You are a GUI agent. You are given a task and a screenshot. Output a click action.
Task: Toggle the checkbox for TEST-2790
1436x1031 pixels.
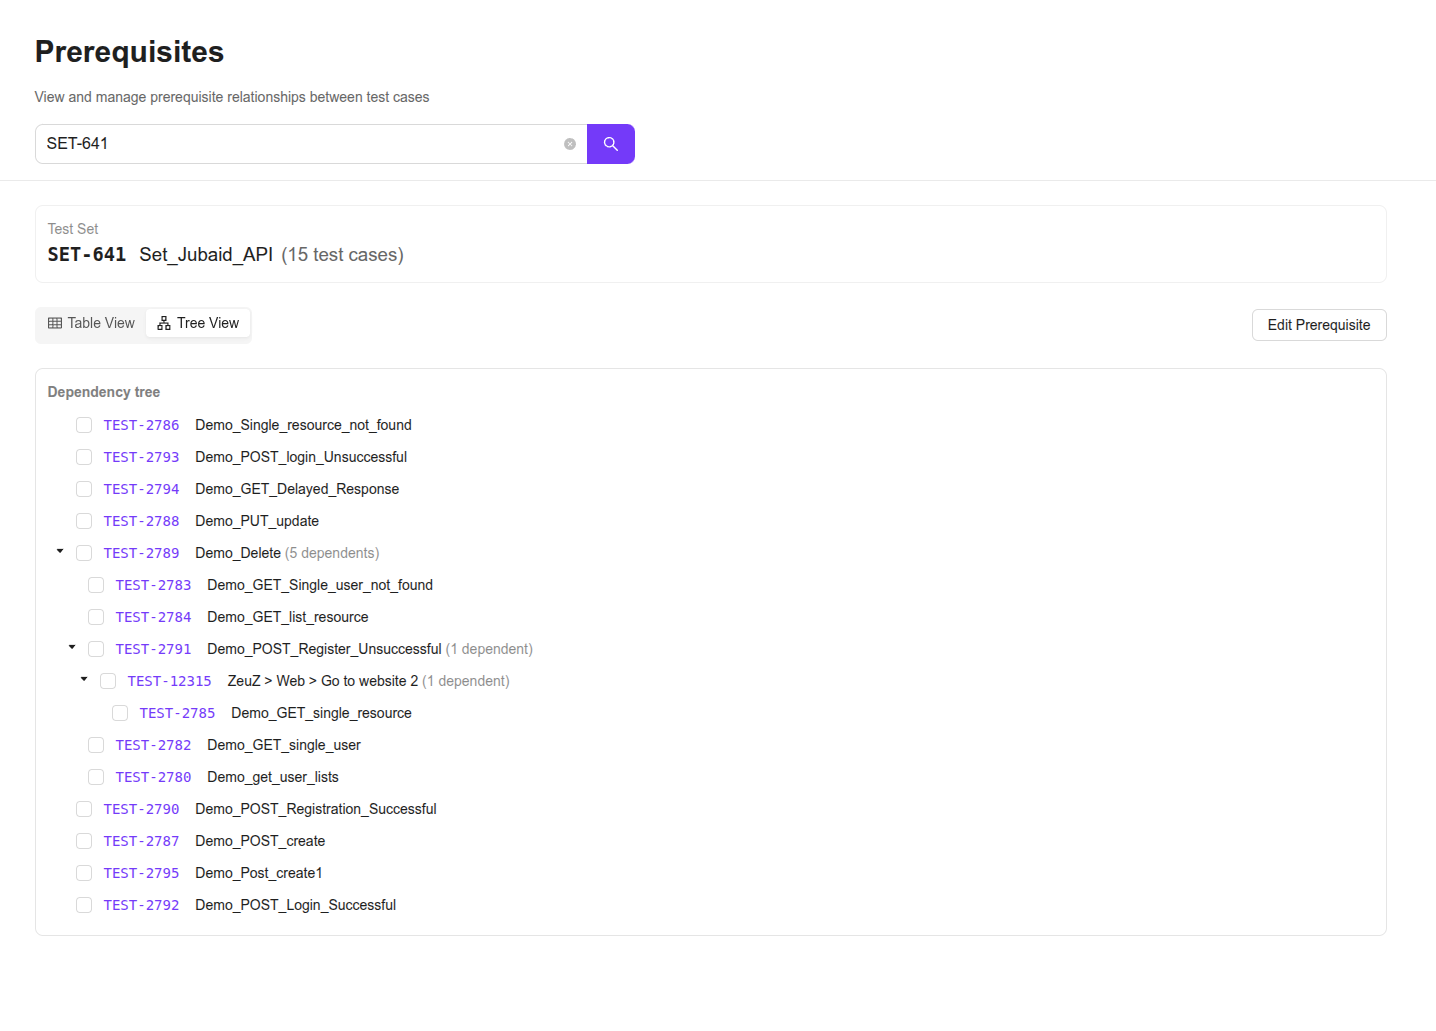84,809
